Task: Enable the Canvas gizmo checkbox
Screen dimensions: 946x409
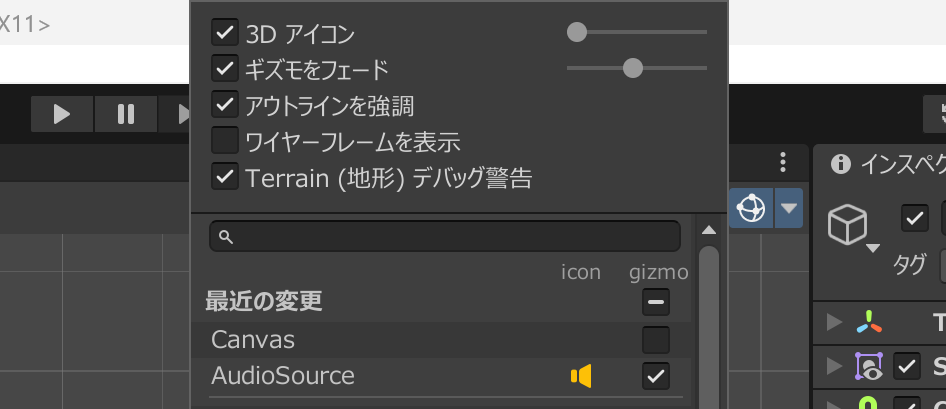Action: click(x=656, y=340)
